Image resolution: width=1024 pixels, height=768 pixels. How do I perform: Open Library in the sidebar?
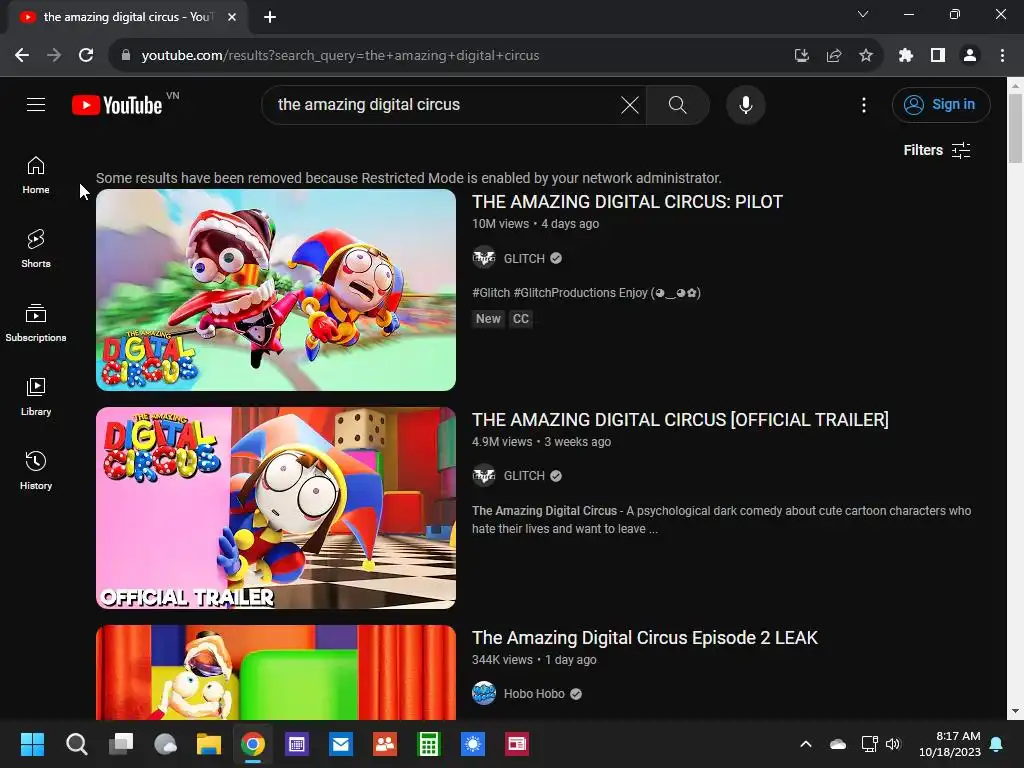click(36, 396)
